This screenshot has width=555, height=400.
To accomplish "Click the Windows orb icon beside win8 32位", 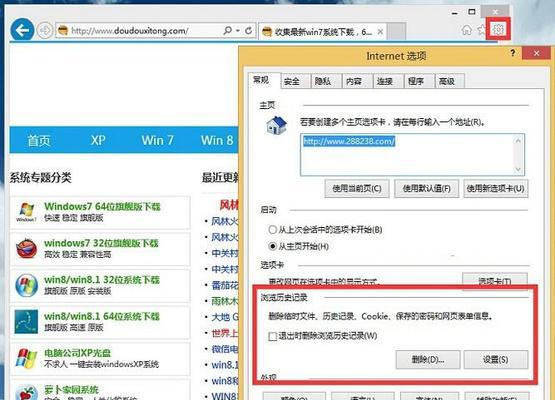I will click(26, 285).
